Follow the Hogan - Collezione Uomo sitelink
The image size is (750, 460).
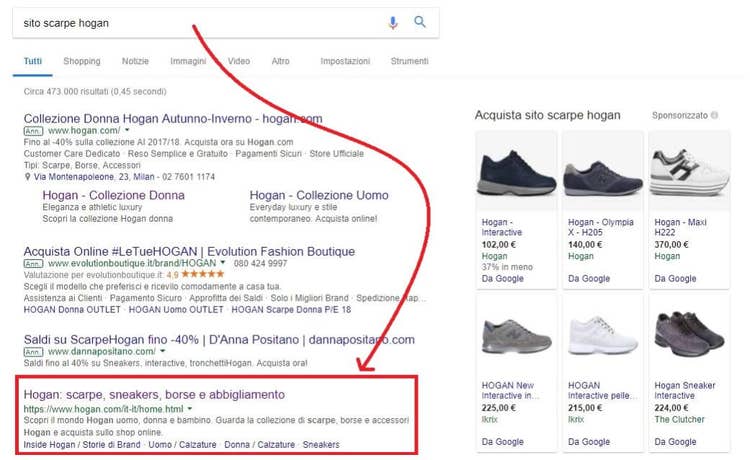point(319,195)
